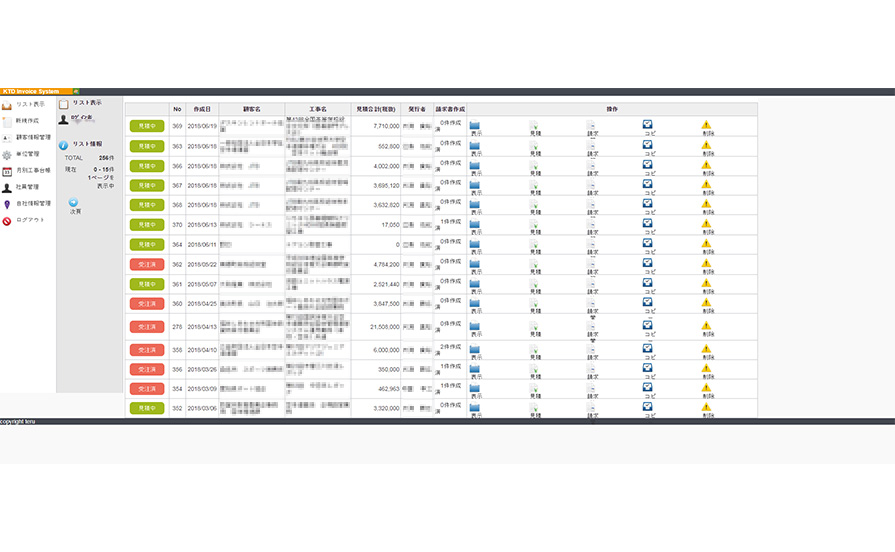Click the 顧客名 column header
The image size is (895, 552).
coord(252,109)
